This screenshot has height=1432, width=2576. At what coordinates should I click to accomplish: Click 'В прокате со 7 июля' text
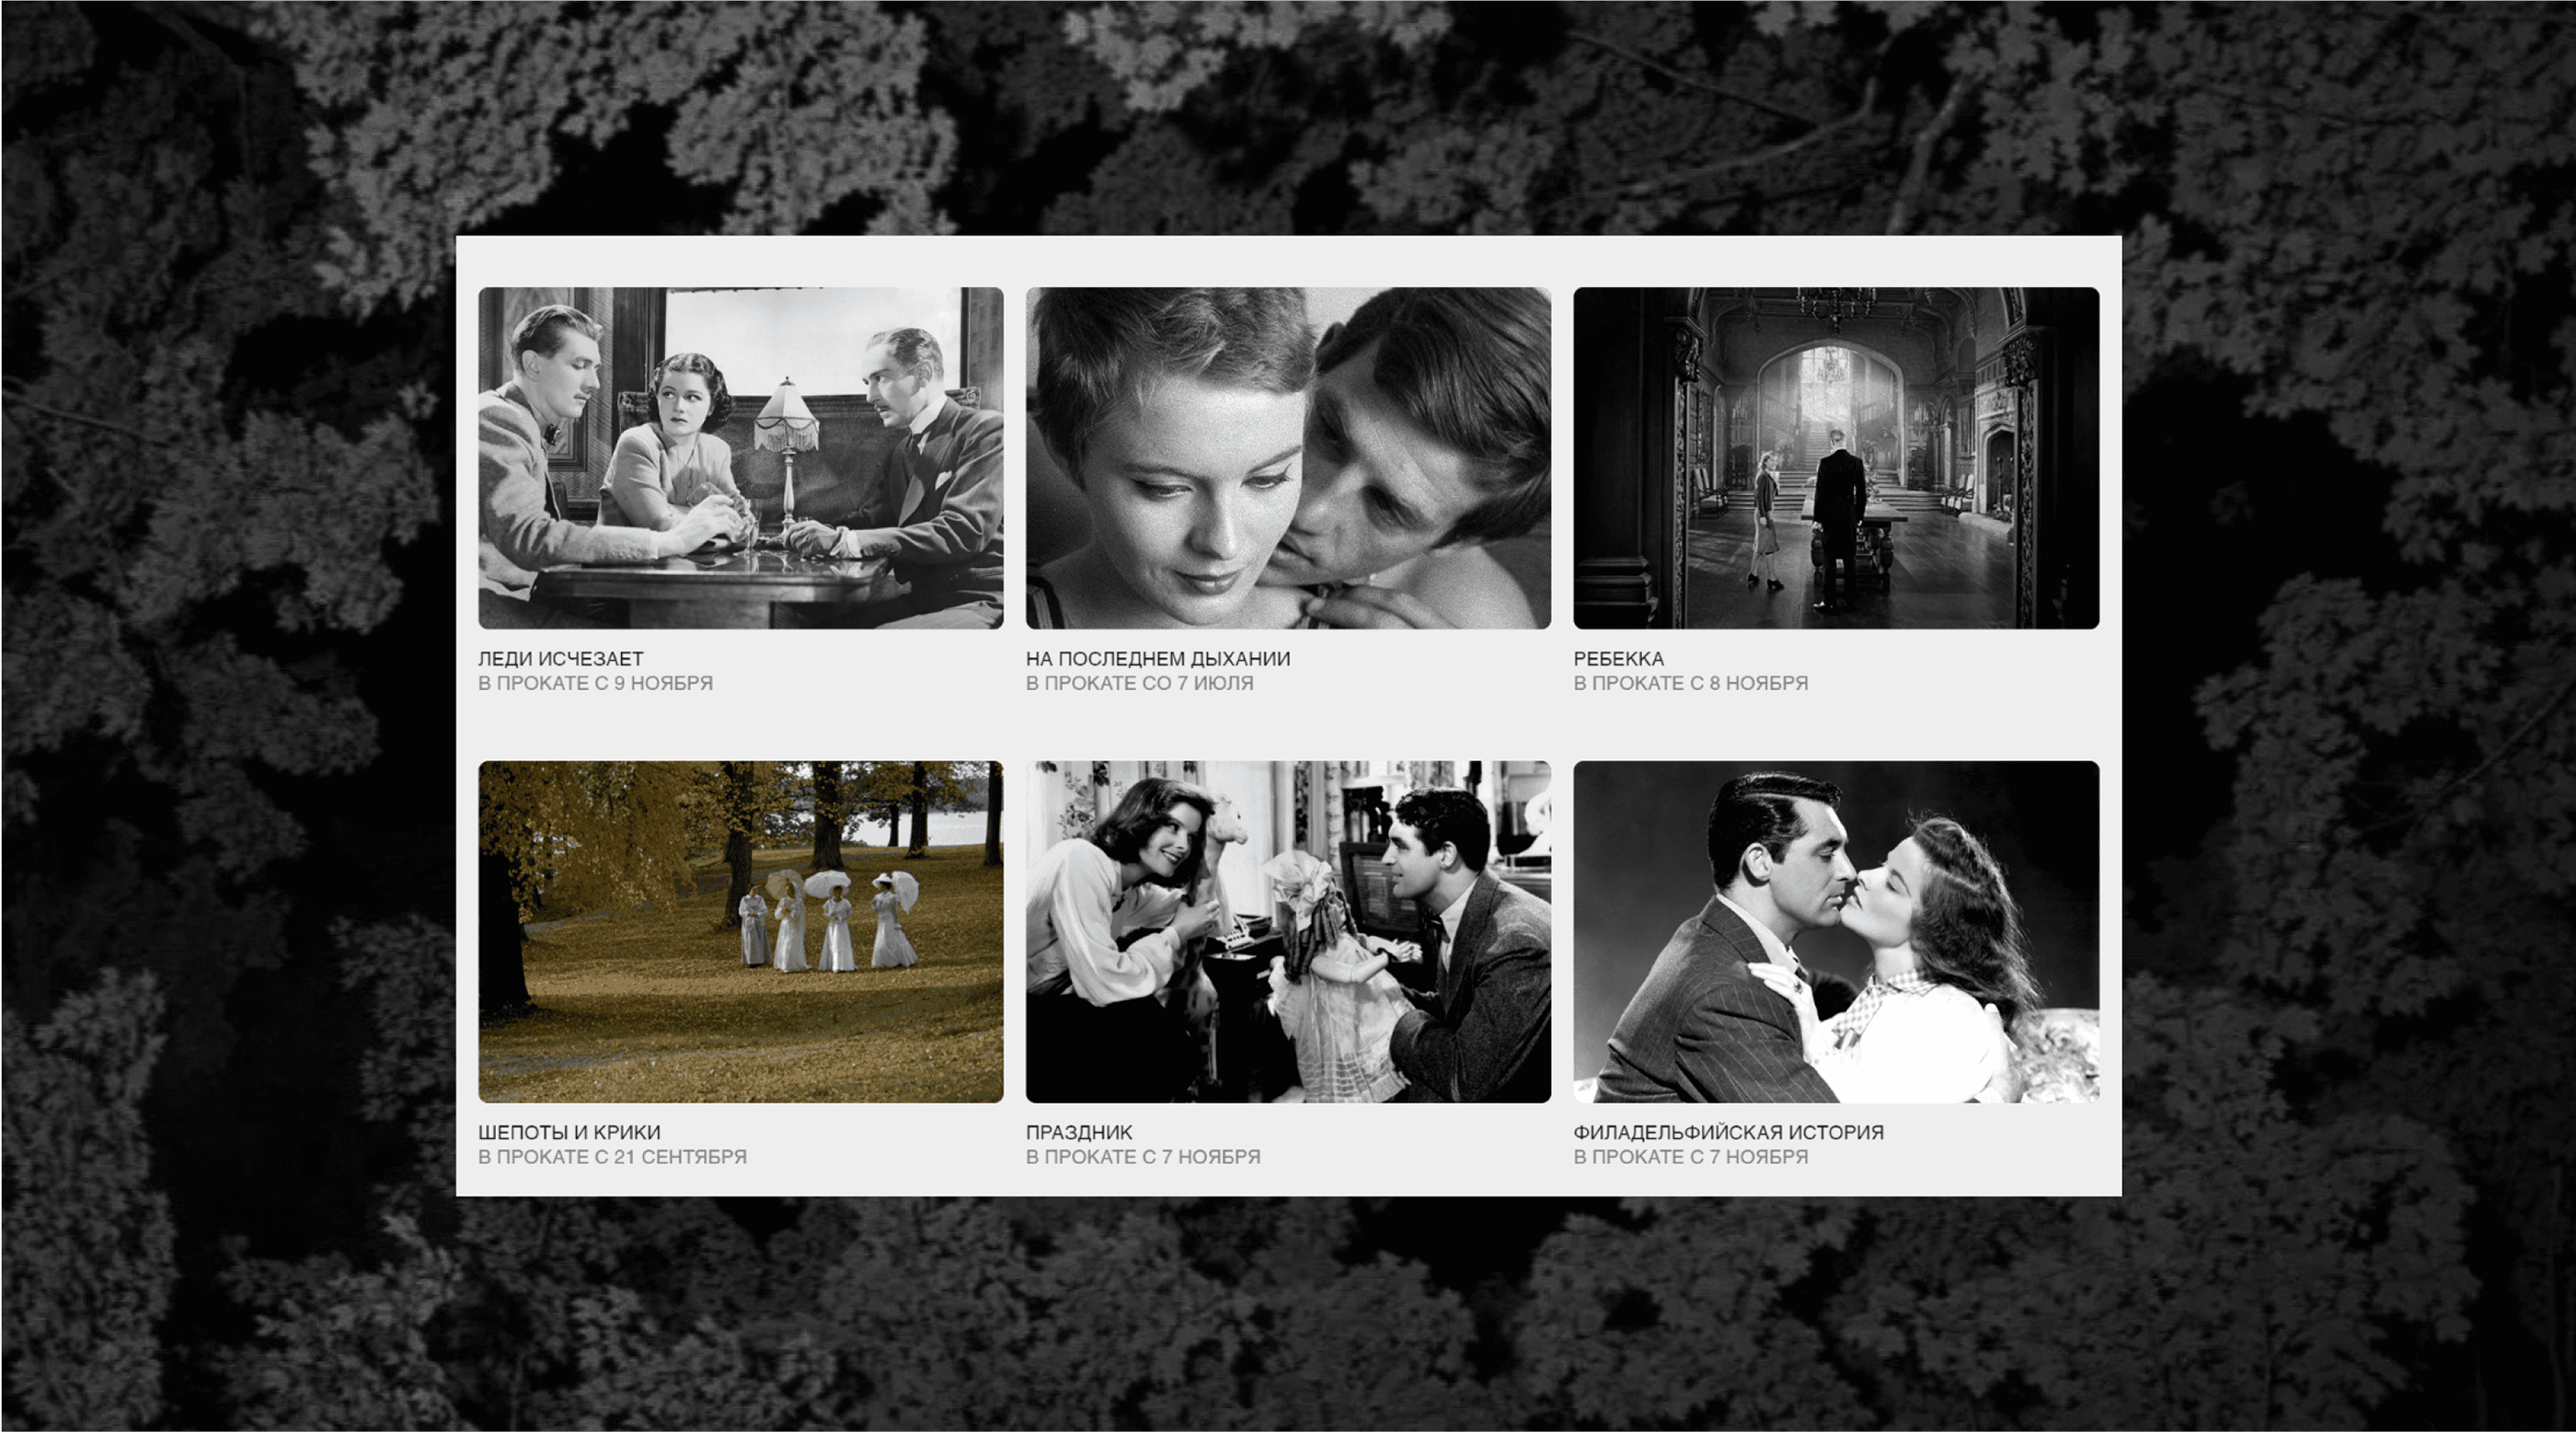[1139, 683]
